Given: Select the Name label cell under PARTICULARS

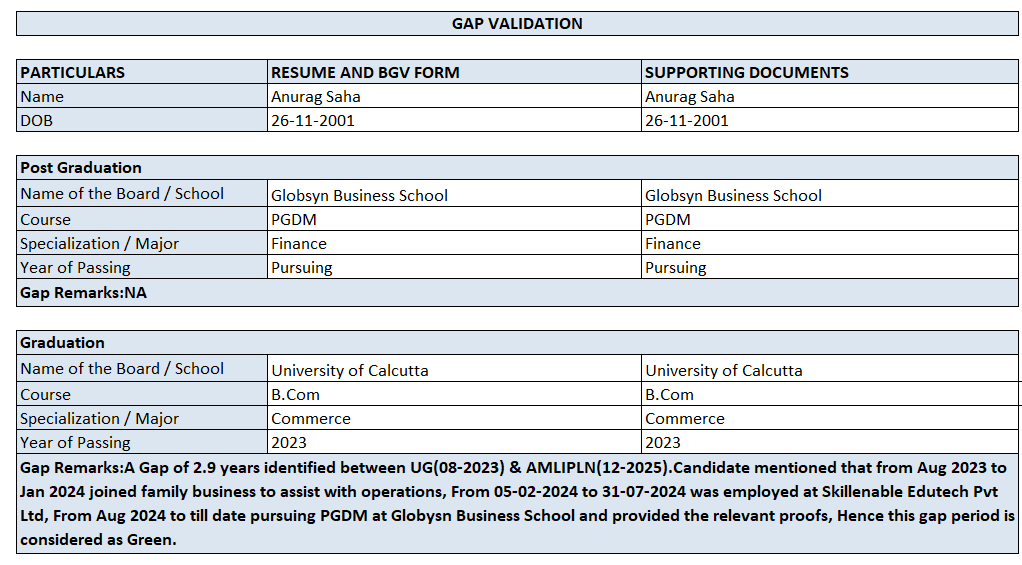Looking at the screenshot, I should pyautogui.click(x=42, y=97).
